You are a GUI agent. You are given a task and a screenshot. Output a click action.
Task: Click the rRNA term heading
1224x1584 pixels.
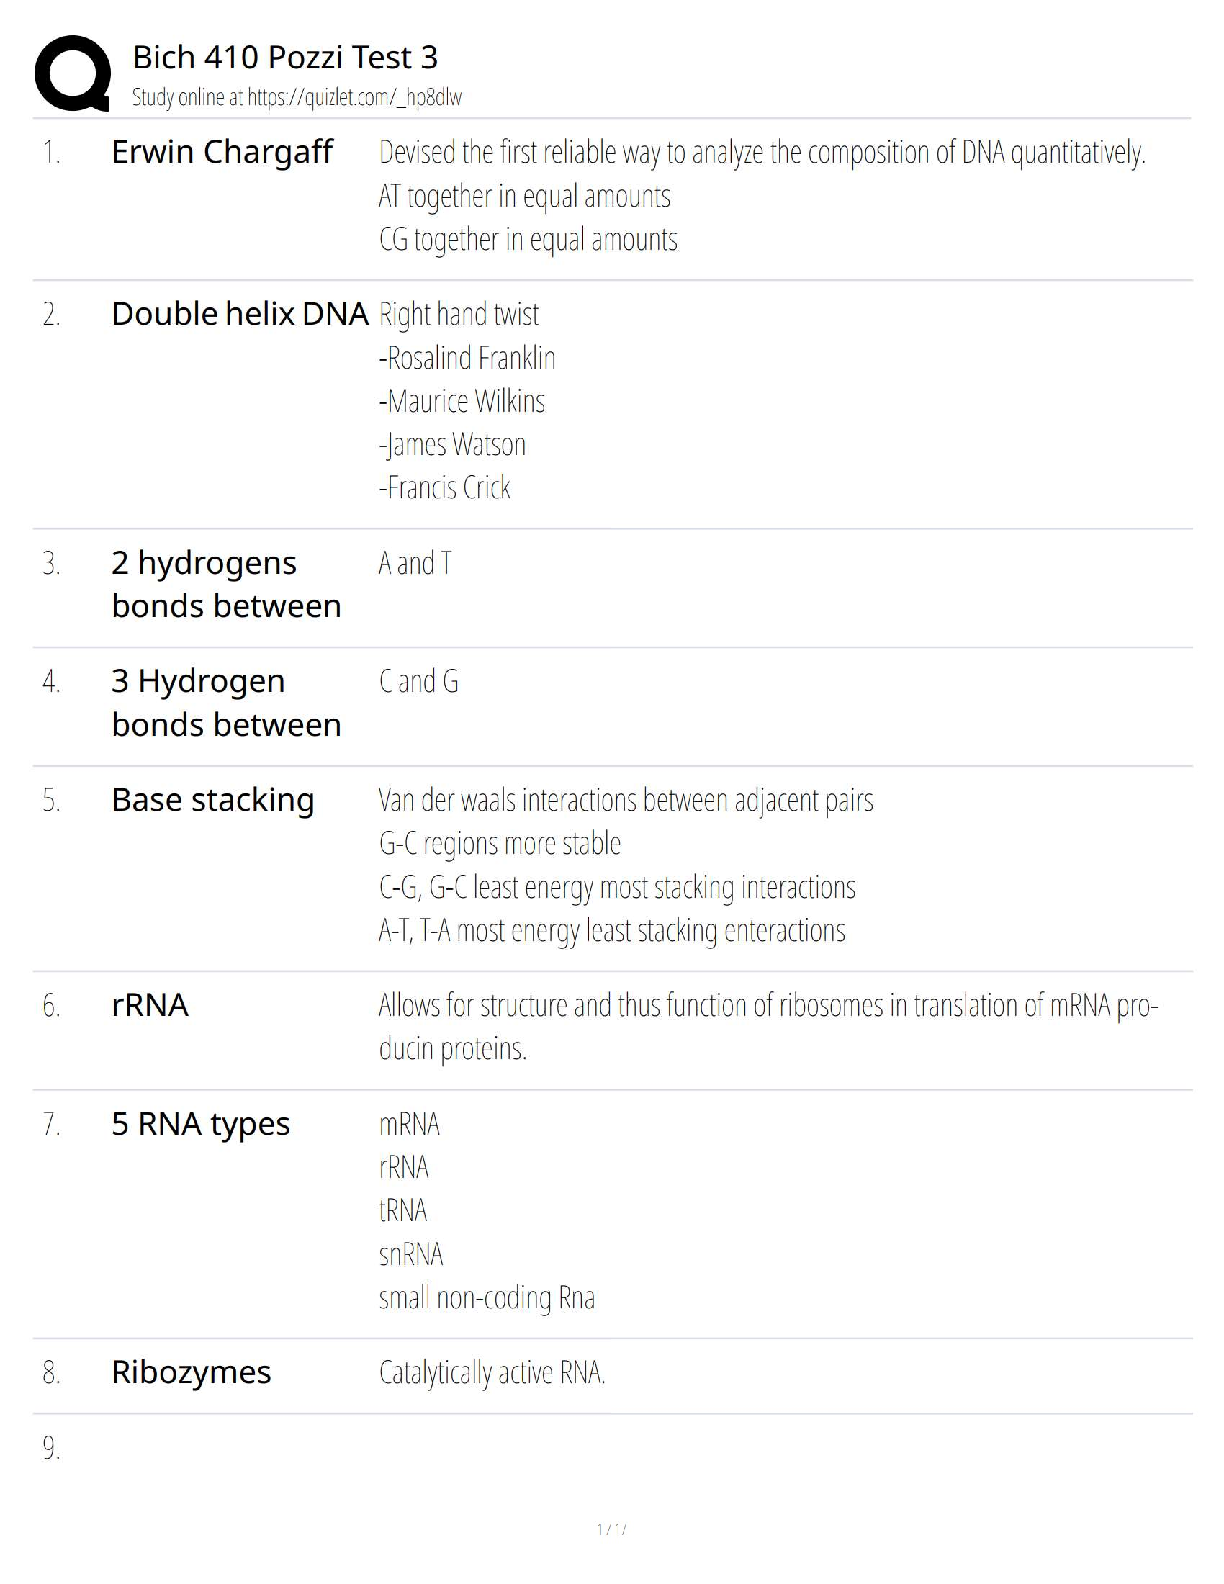[x=150, y=1005]
